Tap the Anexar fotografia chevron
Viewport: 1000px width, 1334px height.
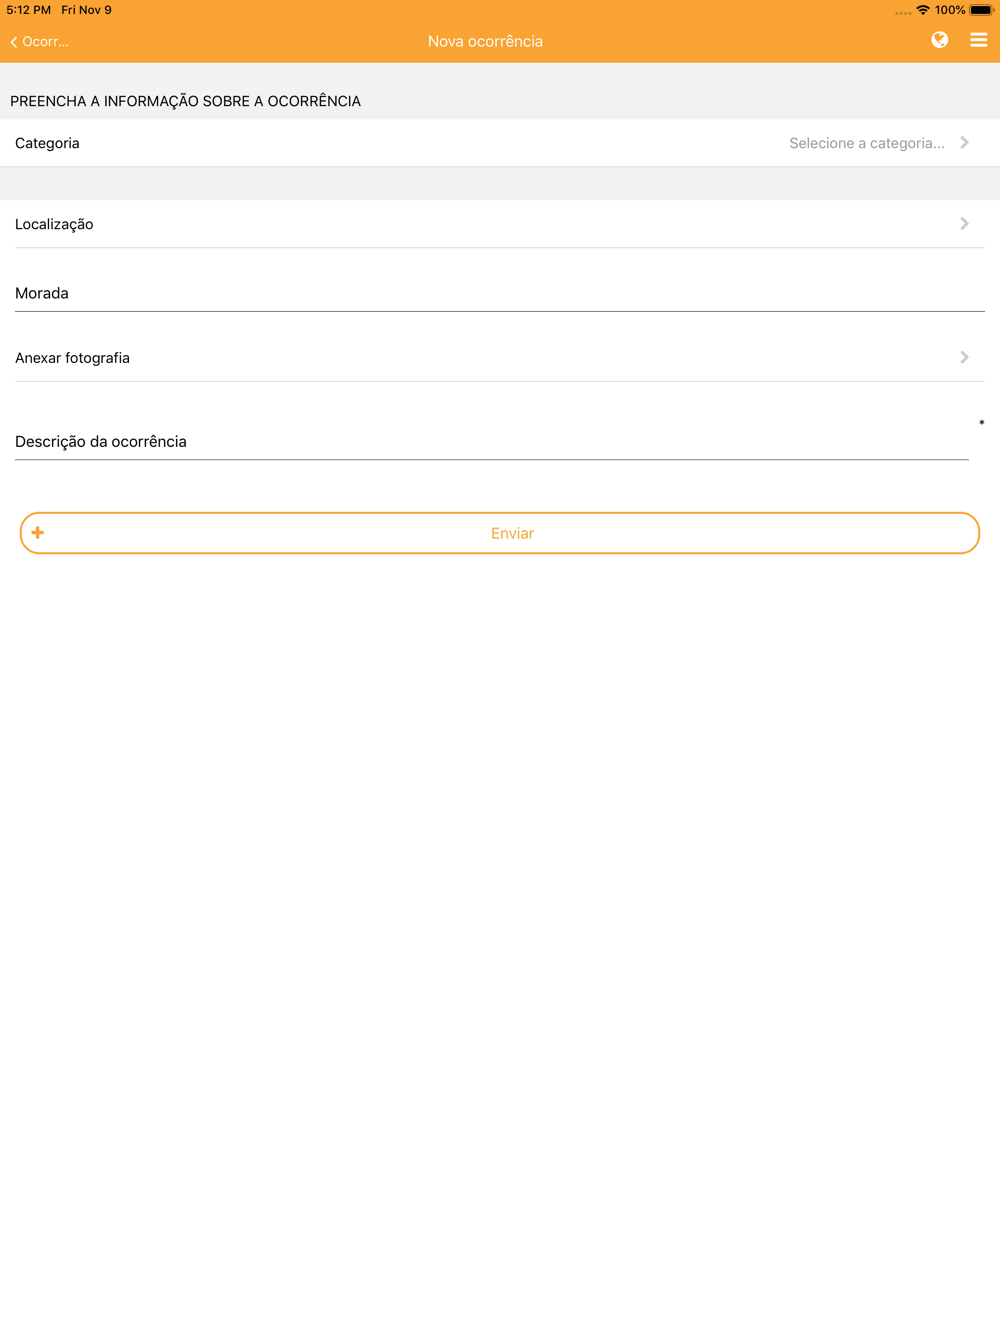coord(964,357)
